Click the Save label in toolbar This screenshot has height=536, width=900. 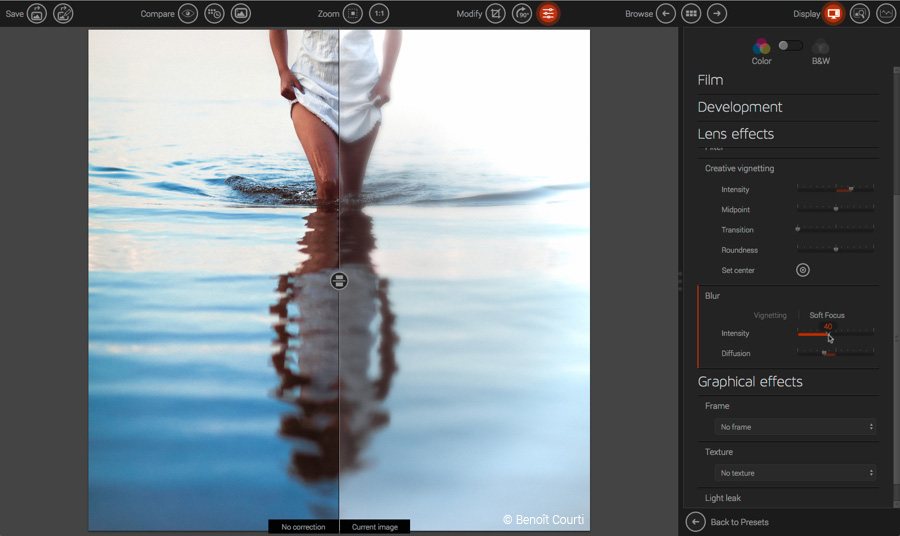pos(15,14)
